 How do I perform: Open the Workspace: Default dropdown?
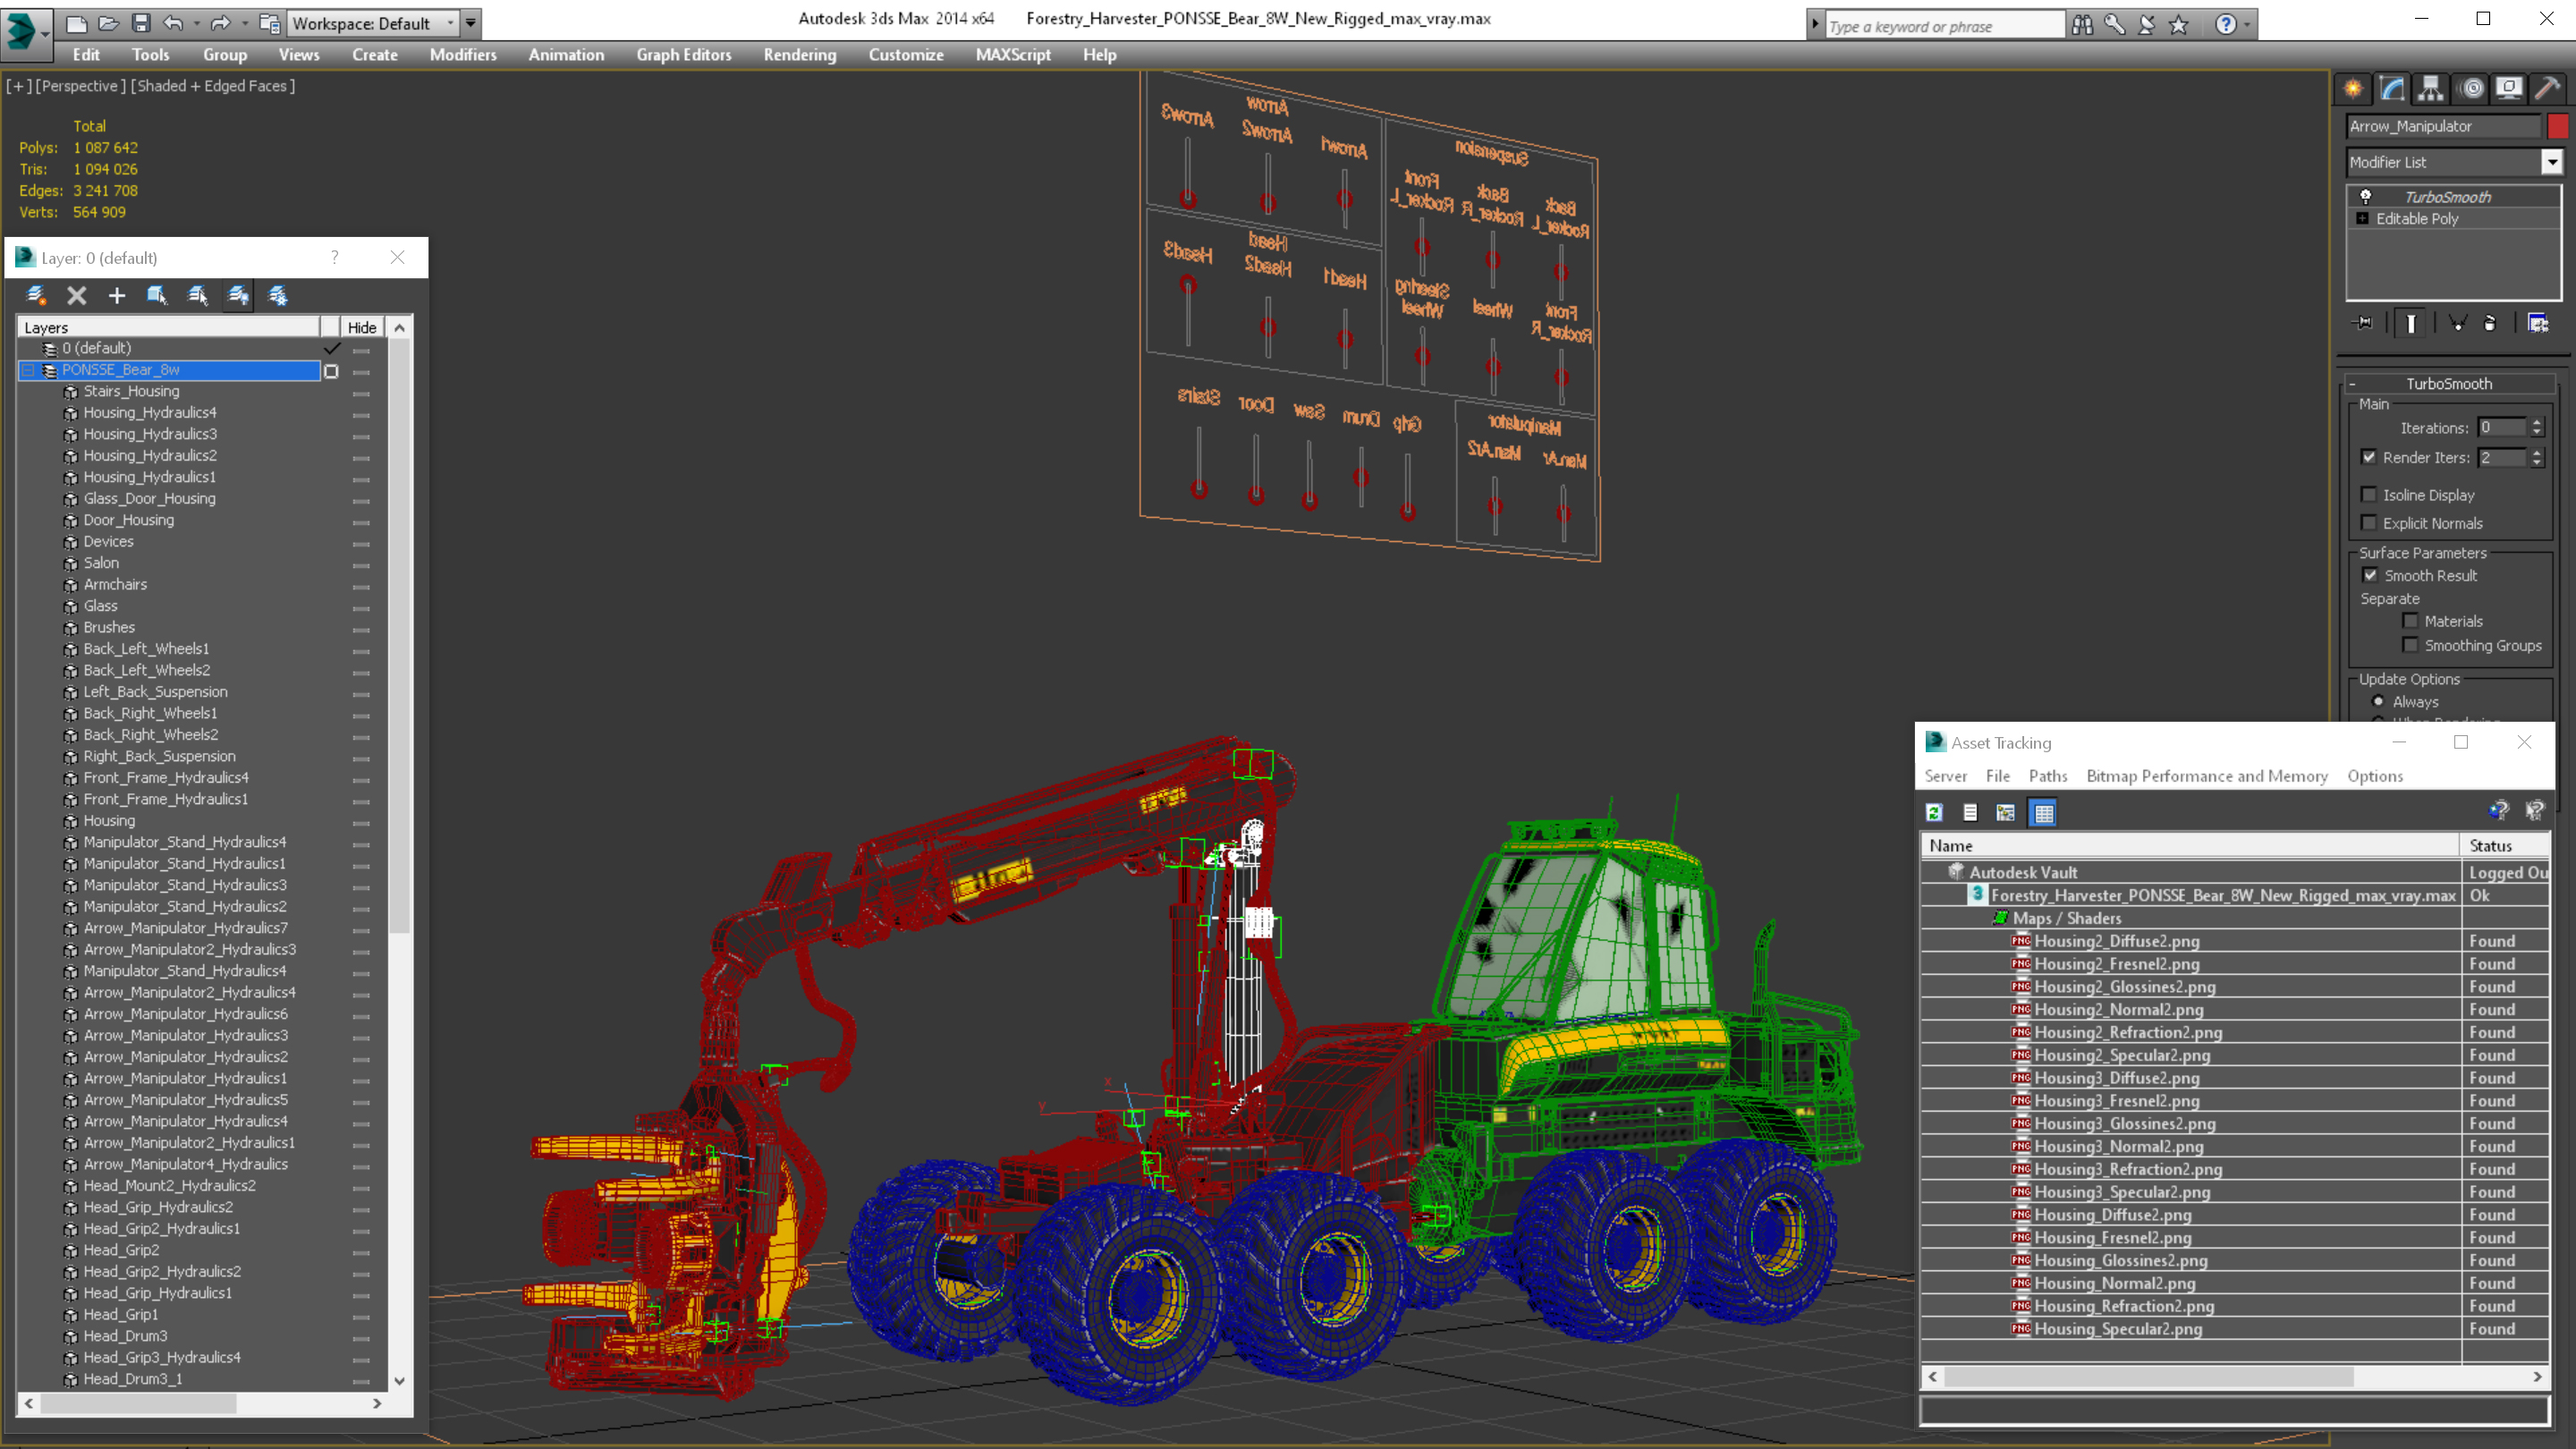pos(372,23)
